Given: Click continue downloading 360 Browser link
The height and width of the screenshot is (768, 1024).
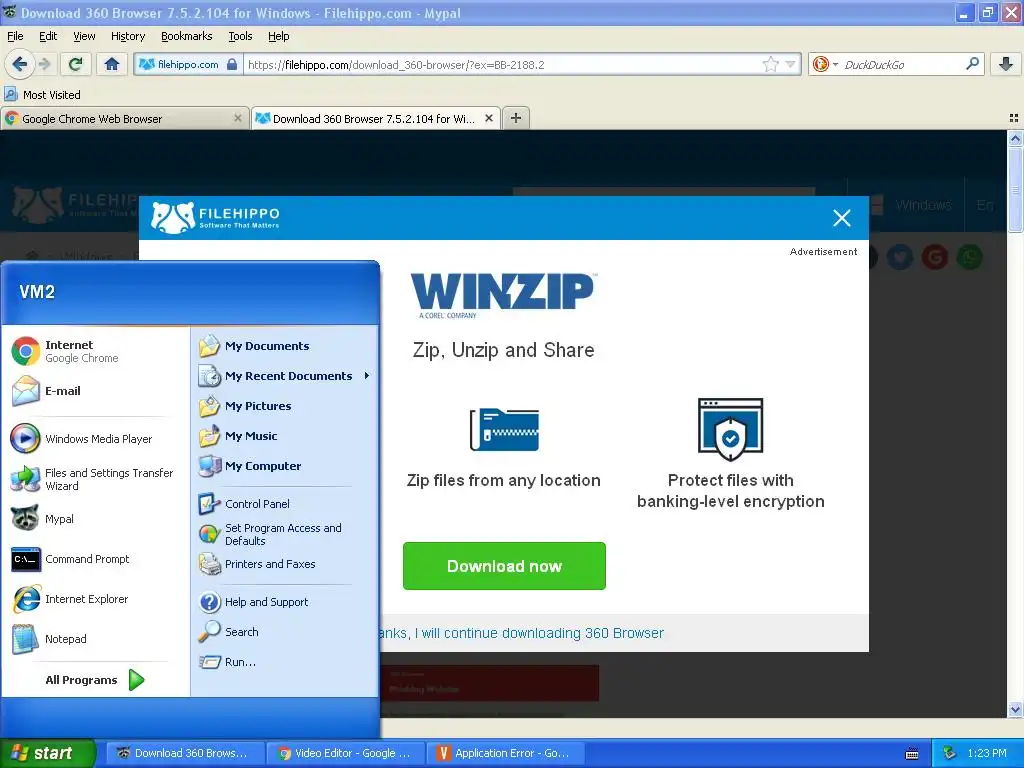Looking at the screenshot, I should [522, 633].
